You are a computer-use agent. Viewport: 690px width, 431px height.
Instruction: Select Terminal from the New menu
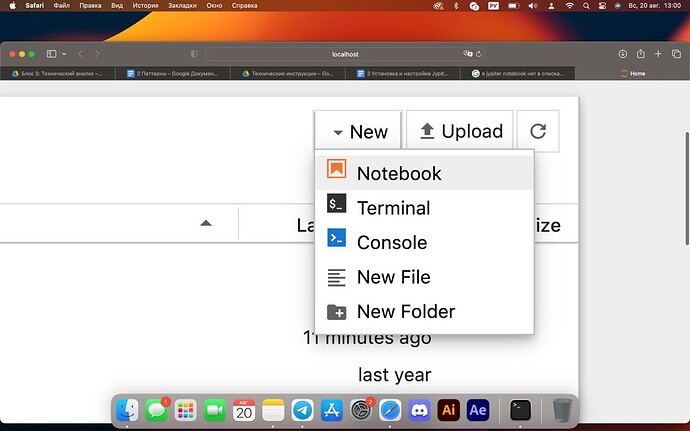click(x=424, y=207)
